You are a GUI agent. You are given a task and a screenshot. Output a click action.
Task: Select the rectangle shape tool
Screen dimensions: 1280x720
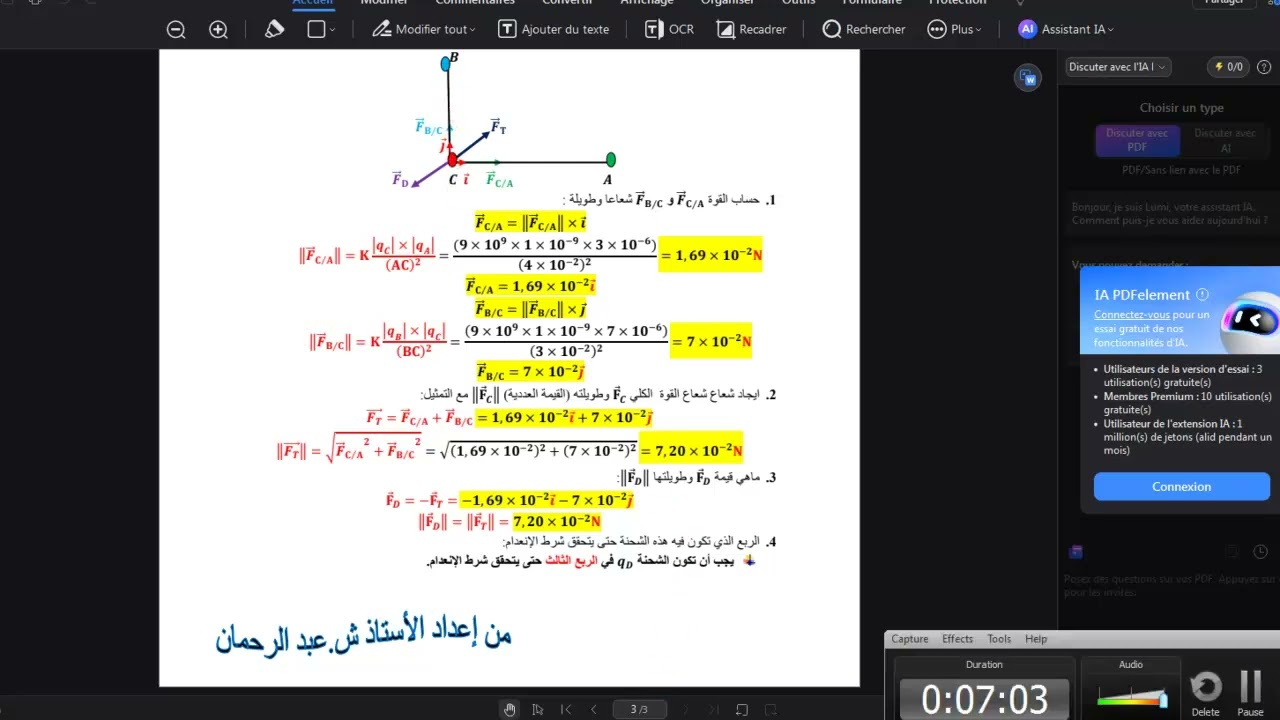316,29
